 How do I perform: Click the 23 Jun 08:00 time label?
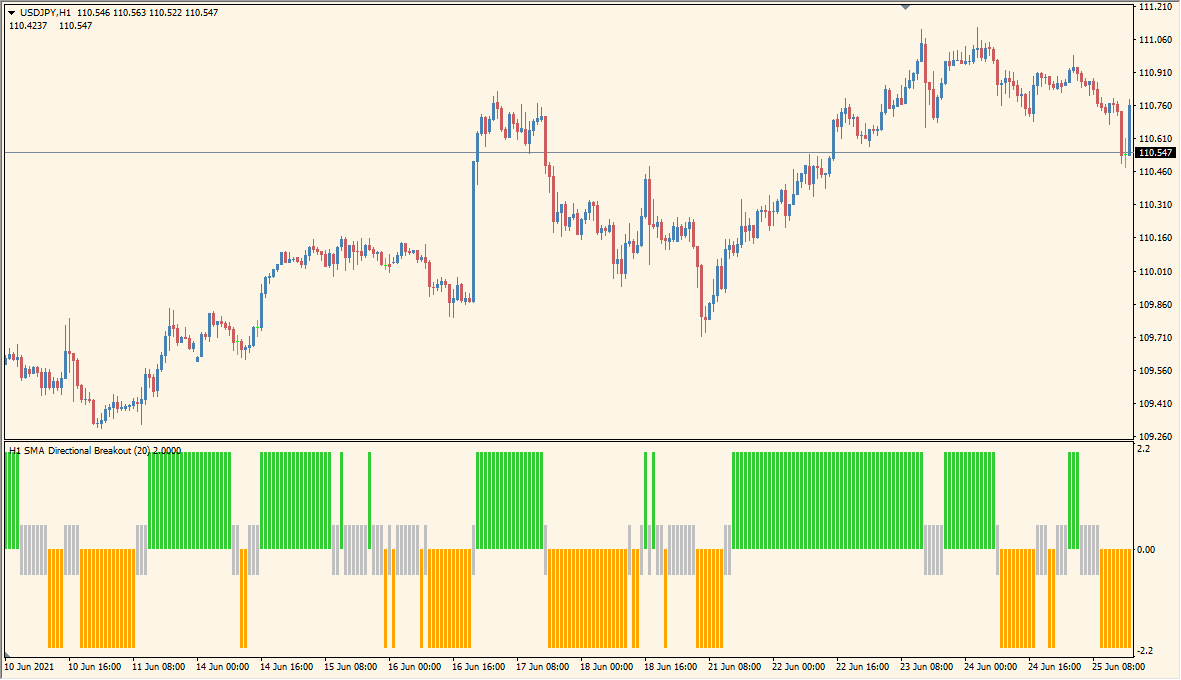[926, 666]
